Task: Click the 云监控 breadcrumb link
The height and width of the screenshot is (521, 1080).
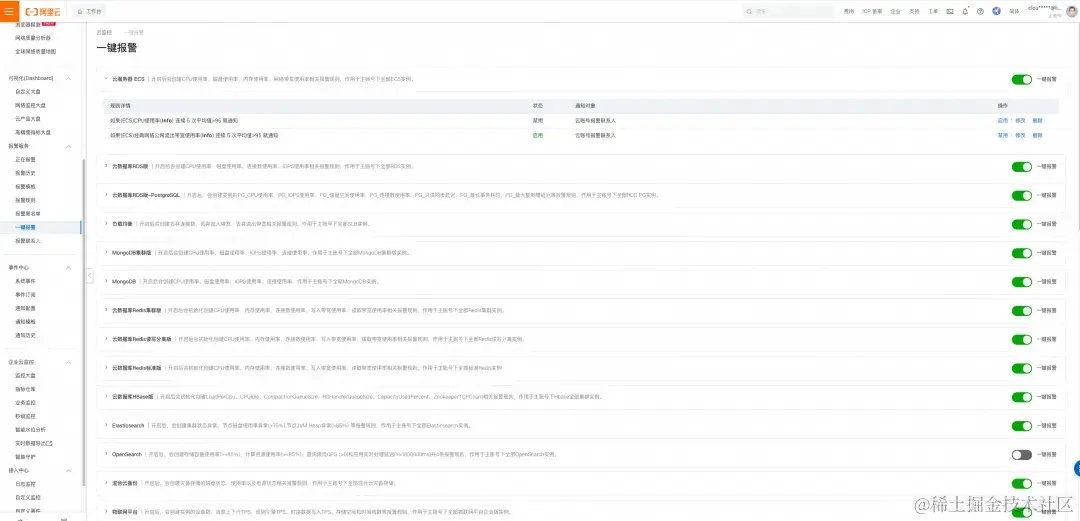Action: tap(103, 32)
